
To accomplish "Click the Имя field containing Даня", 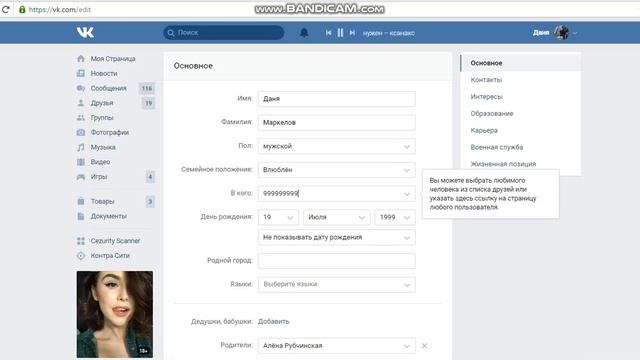I will pyautogui.click(x=337, y=99).
